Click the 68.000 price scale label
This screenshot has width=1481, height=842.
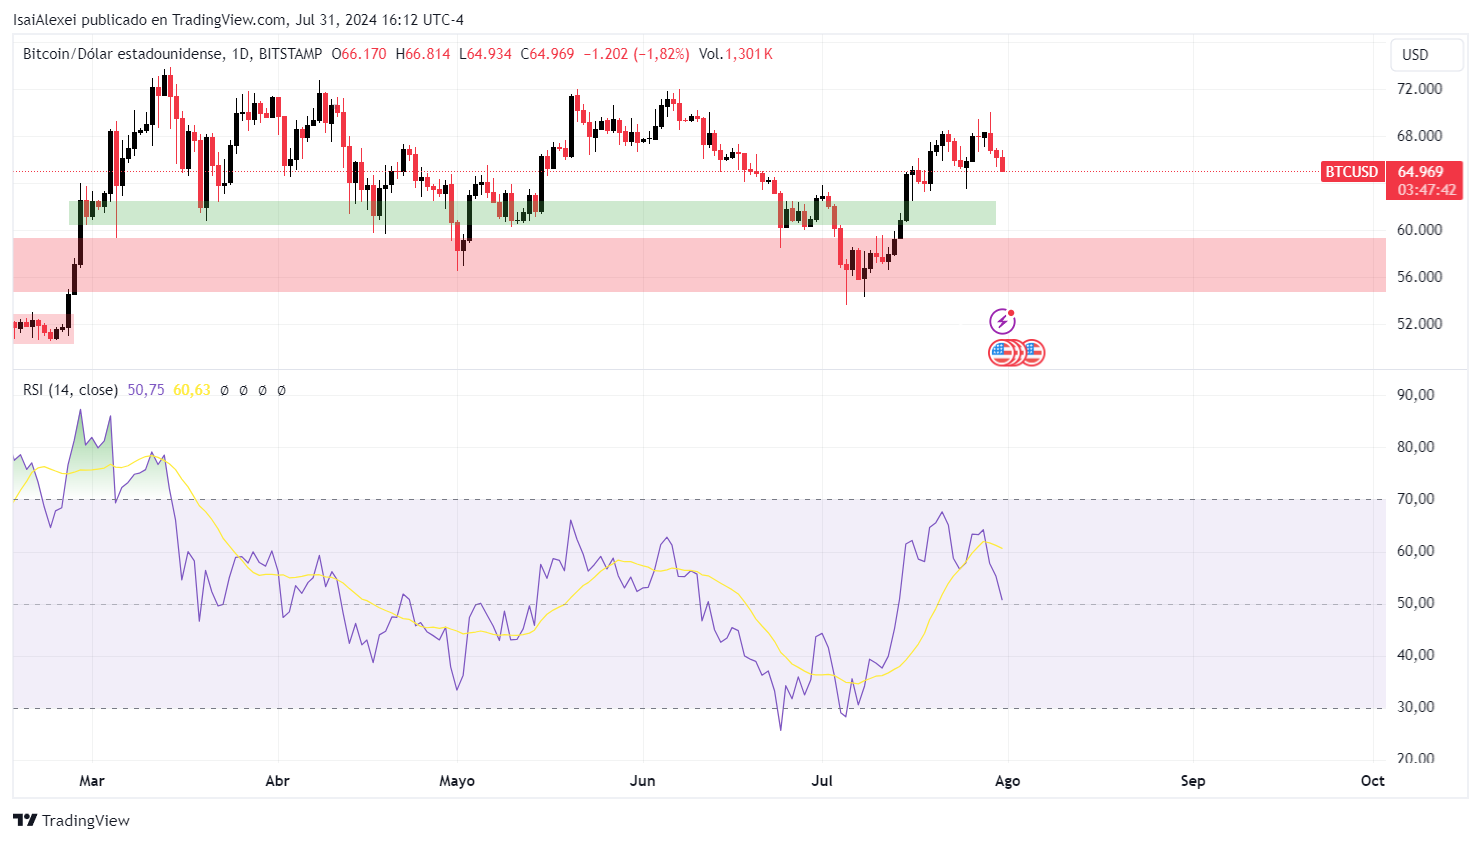[1419, 136]
